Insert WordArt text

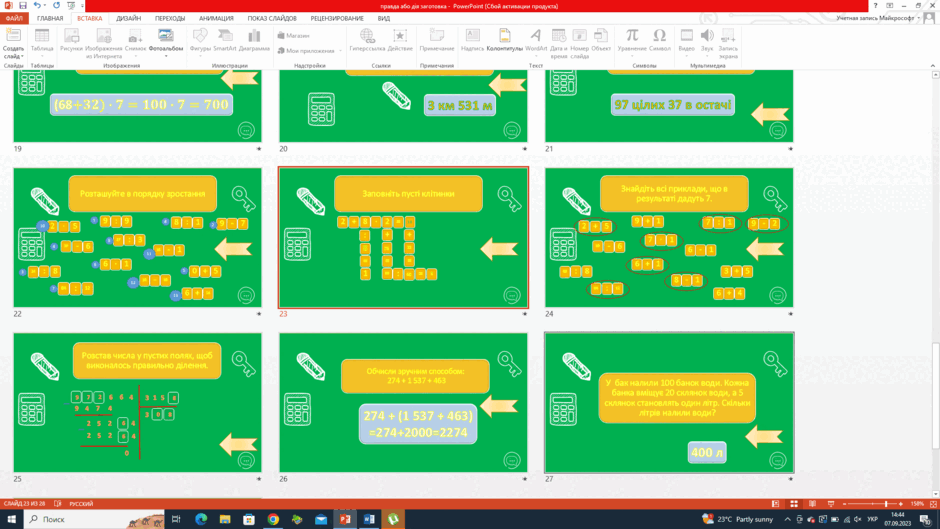coord(536,42)
